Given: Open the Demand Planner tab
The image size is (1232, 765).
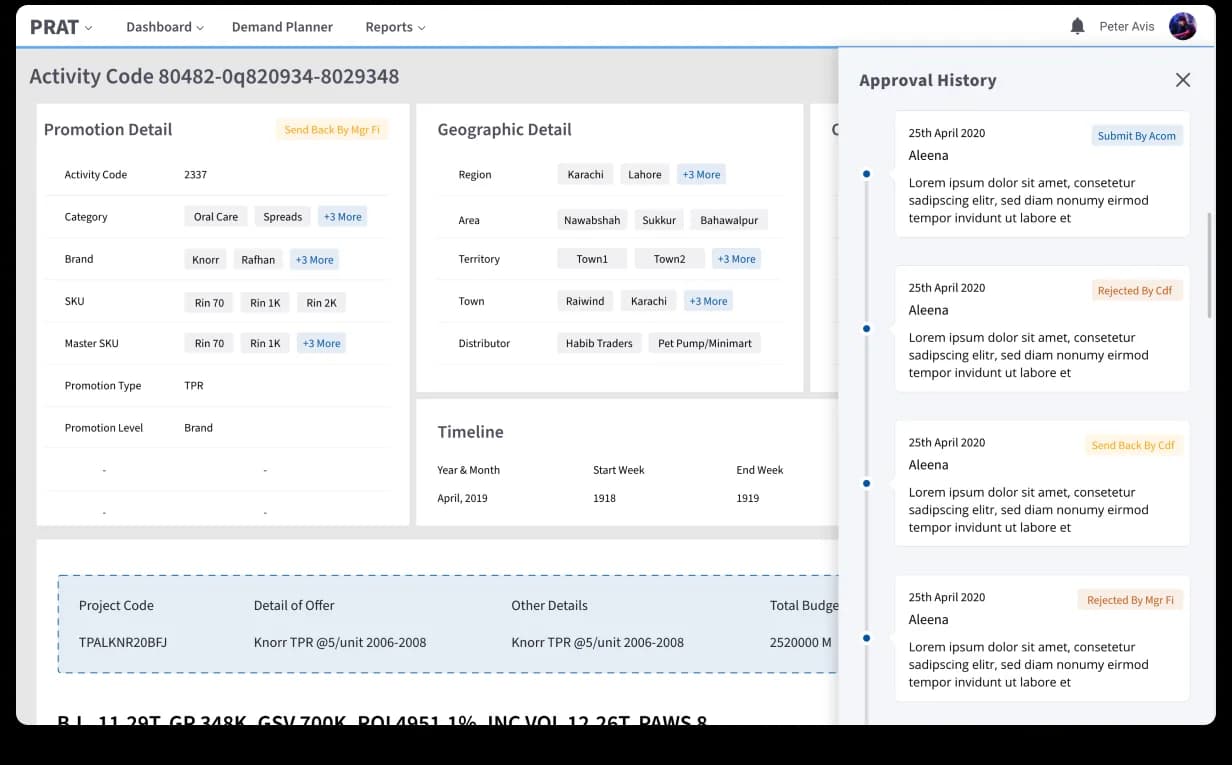Looking at the screenshot, I should click(282, 27).
